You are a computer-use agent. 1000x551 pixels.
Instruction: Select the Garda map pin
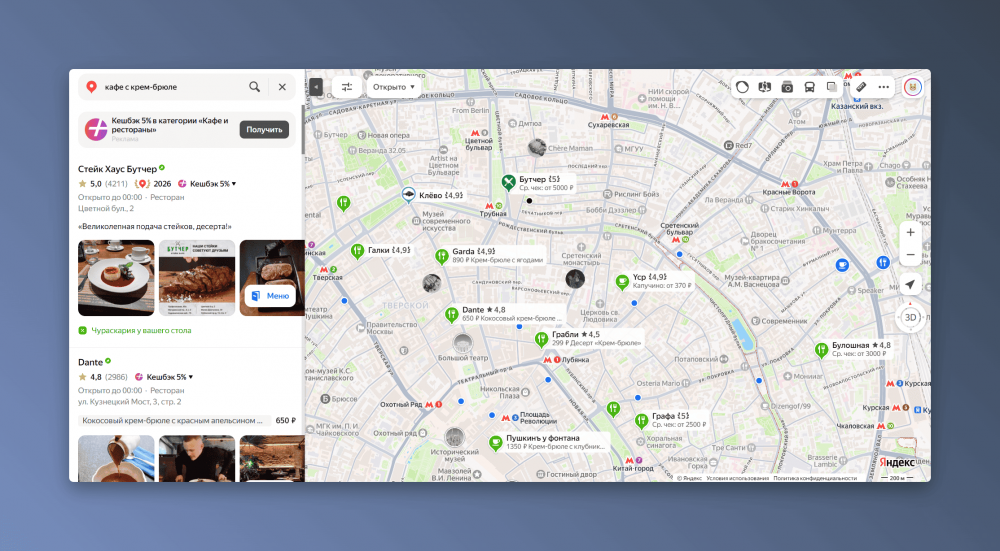(x=441, y=256)
